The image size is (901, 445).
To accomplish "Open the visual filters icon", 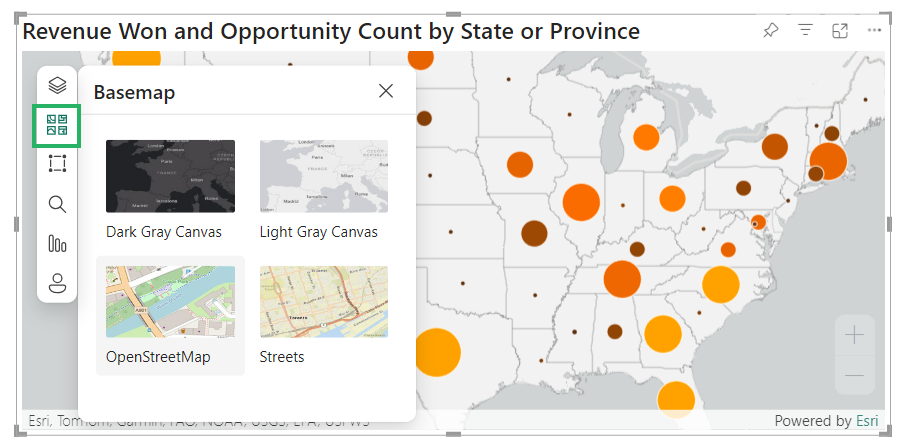I will pos(805,31).
